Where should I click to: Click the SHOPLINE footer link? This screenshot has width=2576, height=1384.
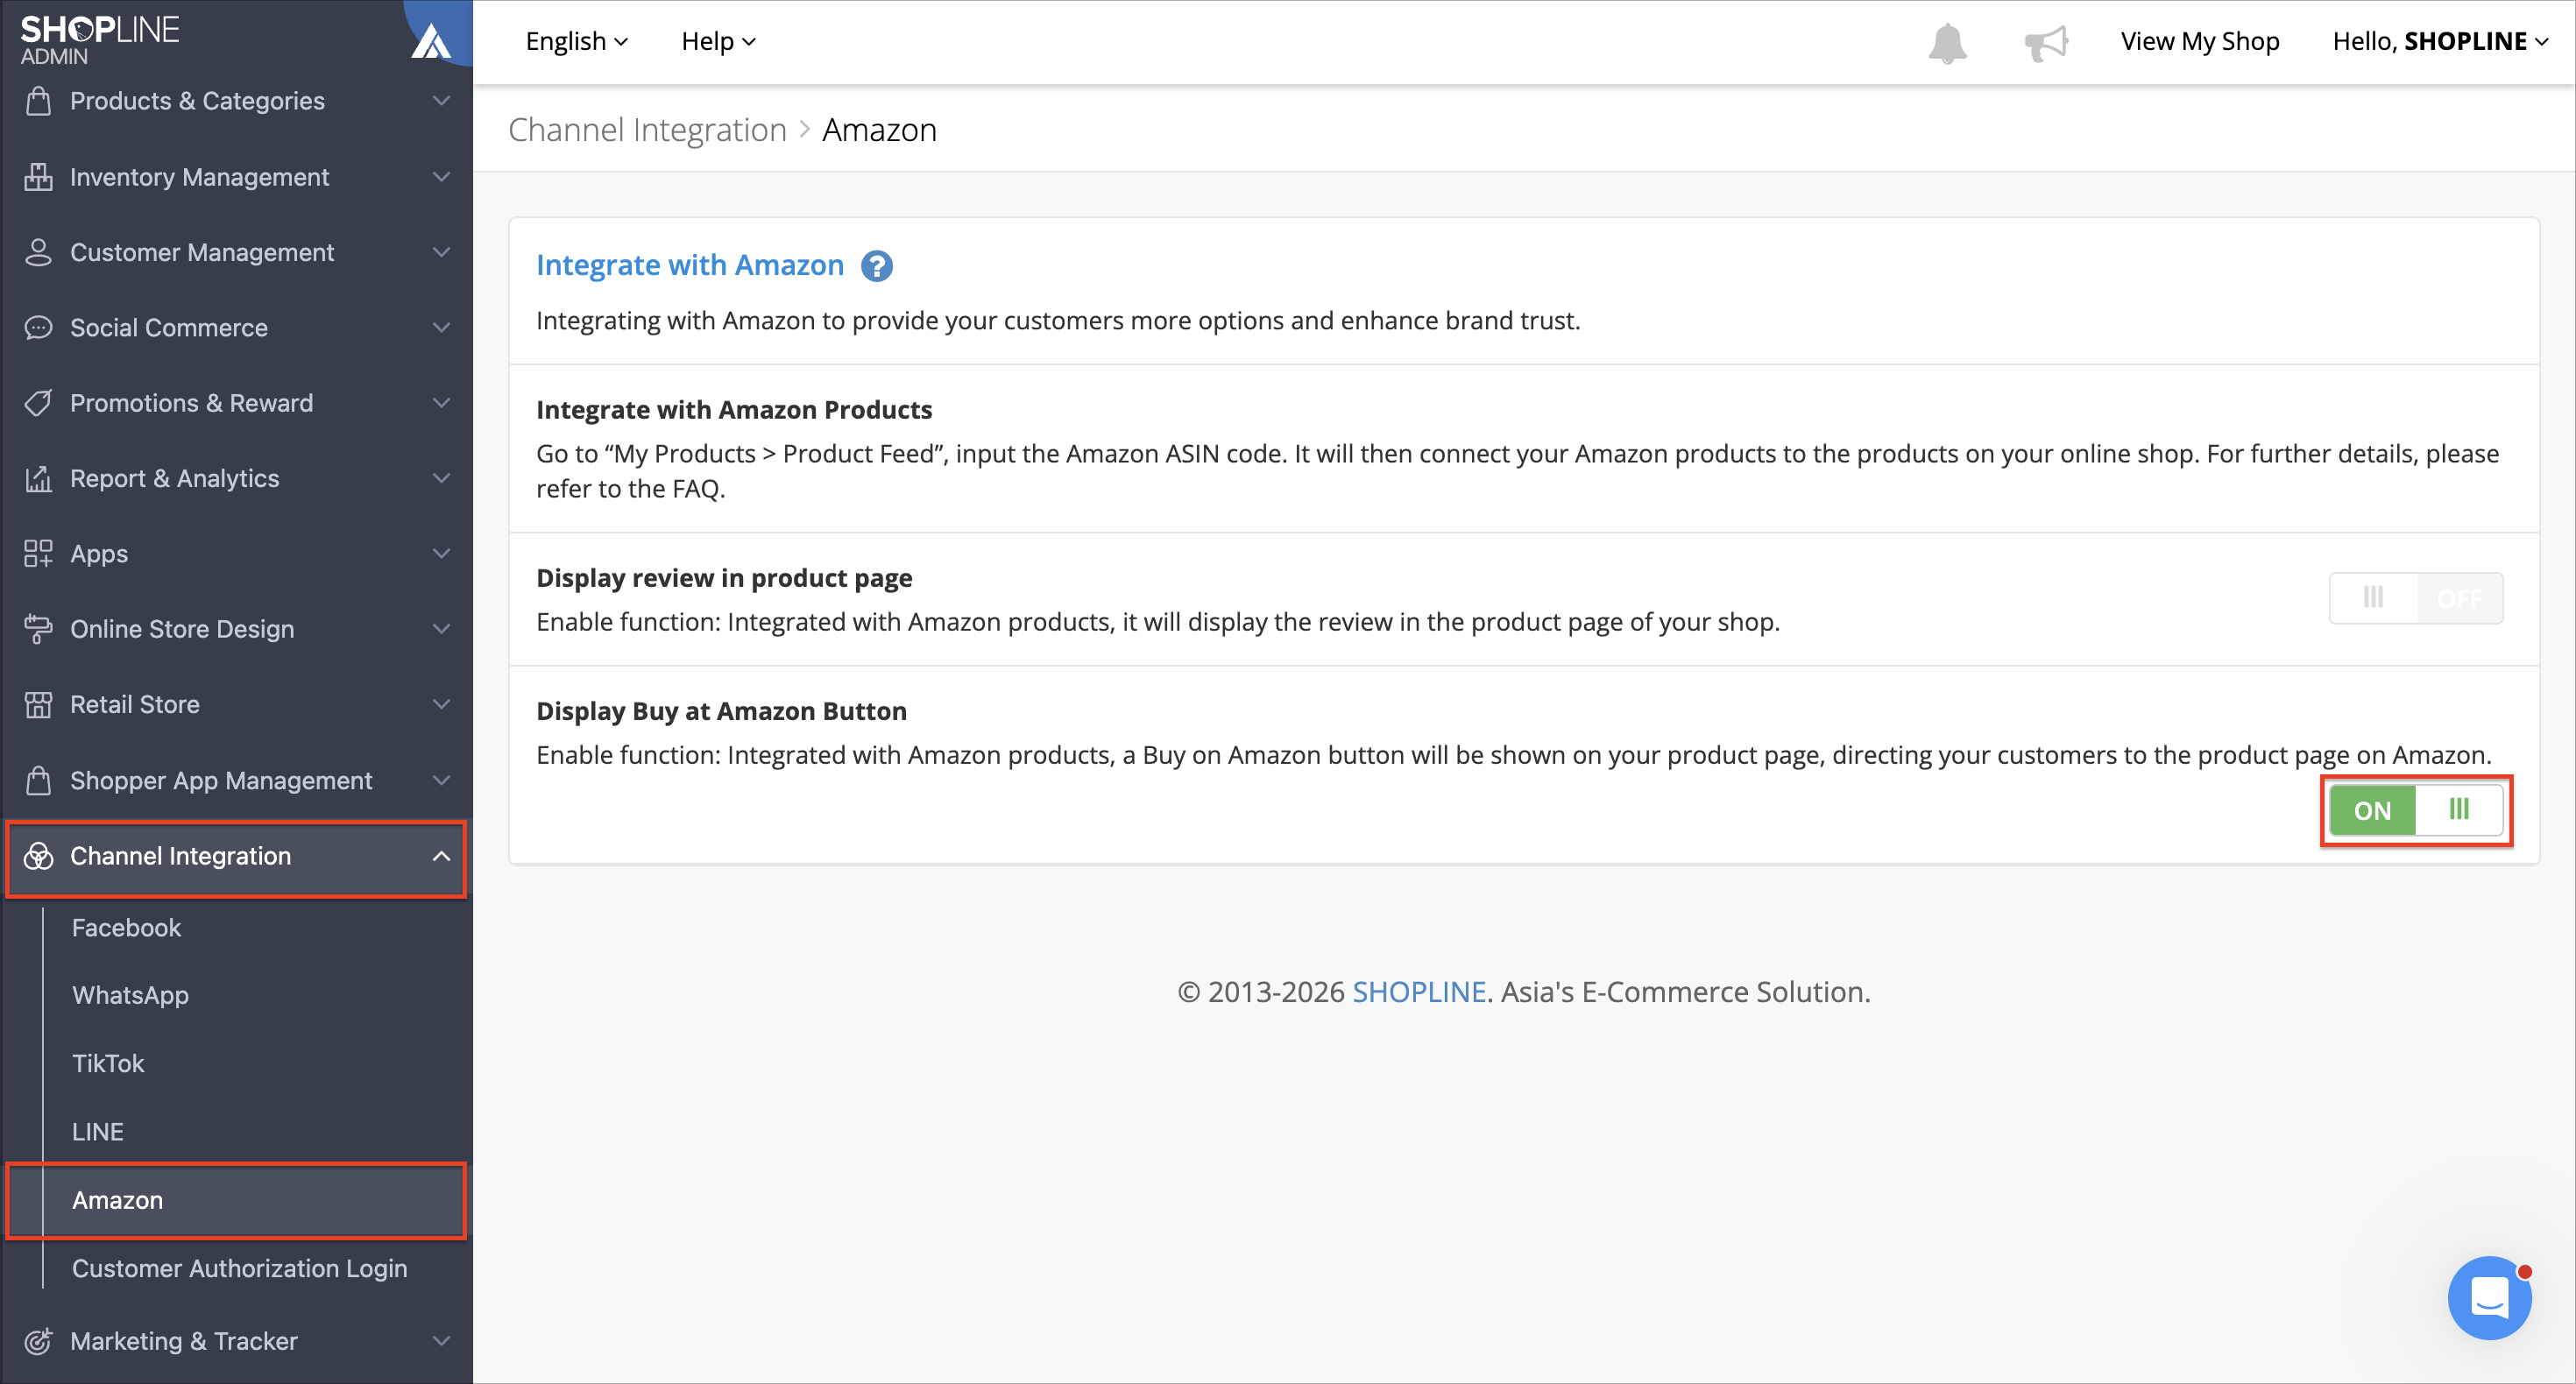(x=1419, y=992)
